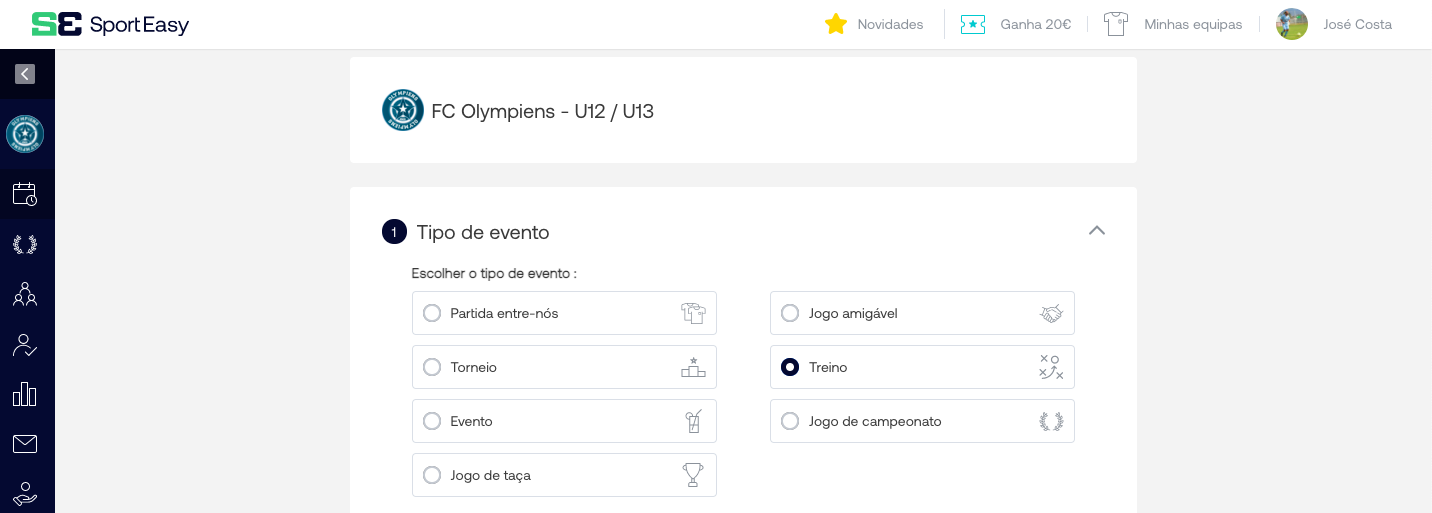This screenshot has width=1432, height=513.
Task: Select the Jogo de taça option
Action: (x=432, y=475)
